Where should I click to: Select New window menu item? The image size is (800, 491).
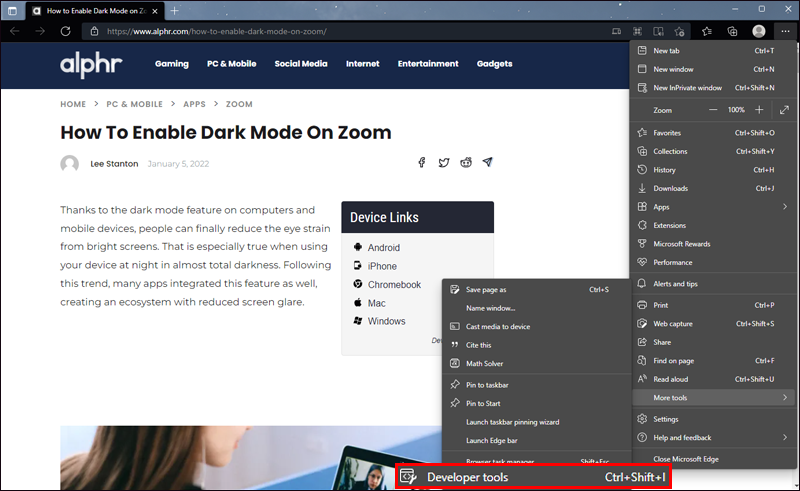click(x=714, y=69)
